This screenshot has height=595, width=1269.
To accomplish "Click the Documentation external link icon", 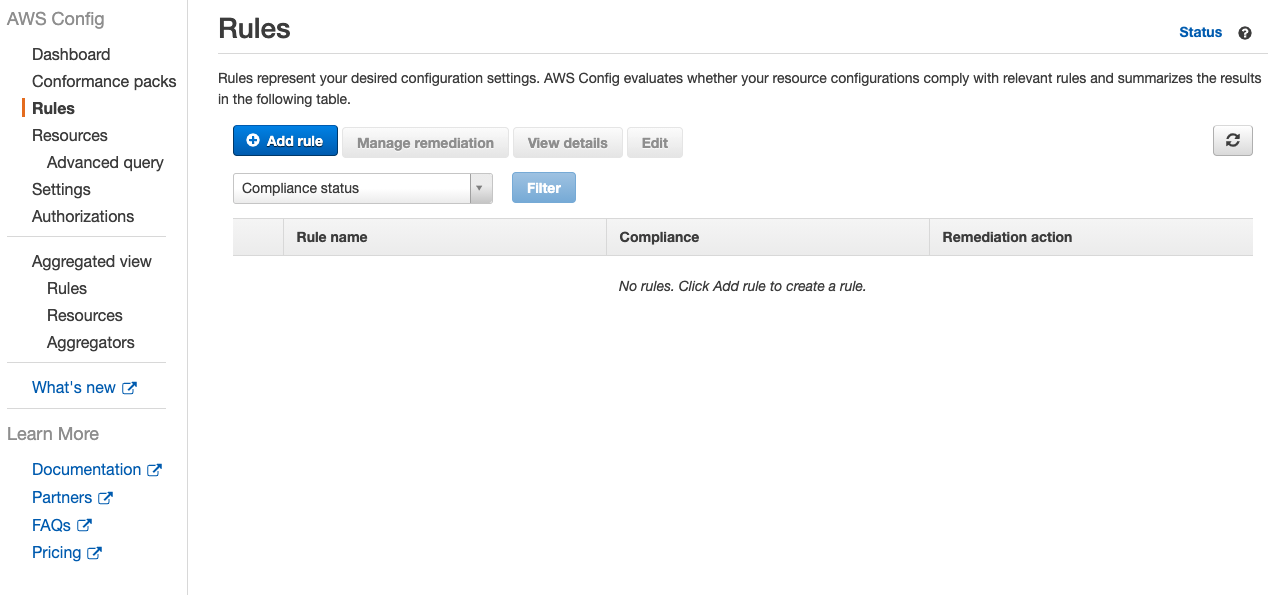I will coord(155,469).
